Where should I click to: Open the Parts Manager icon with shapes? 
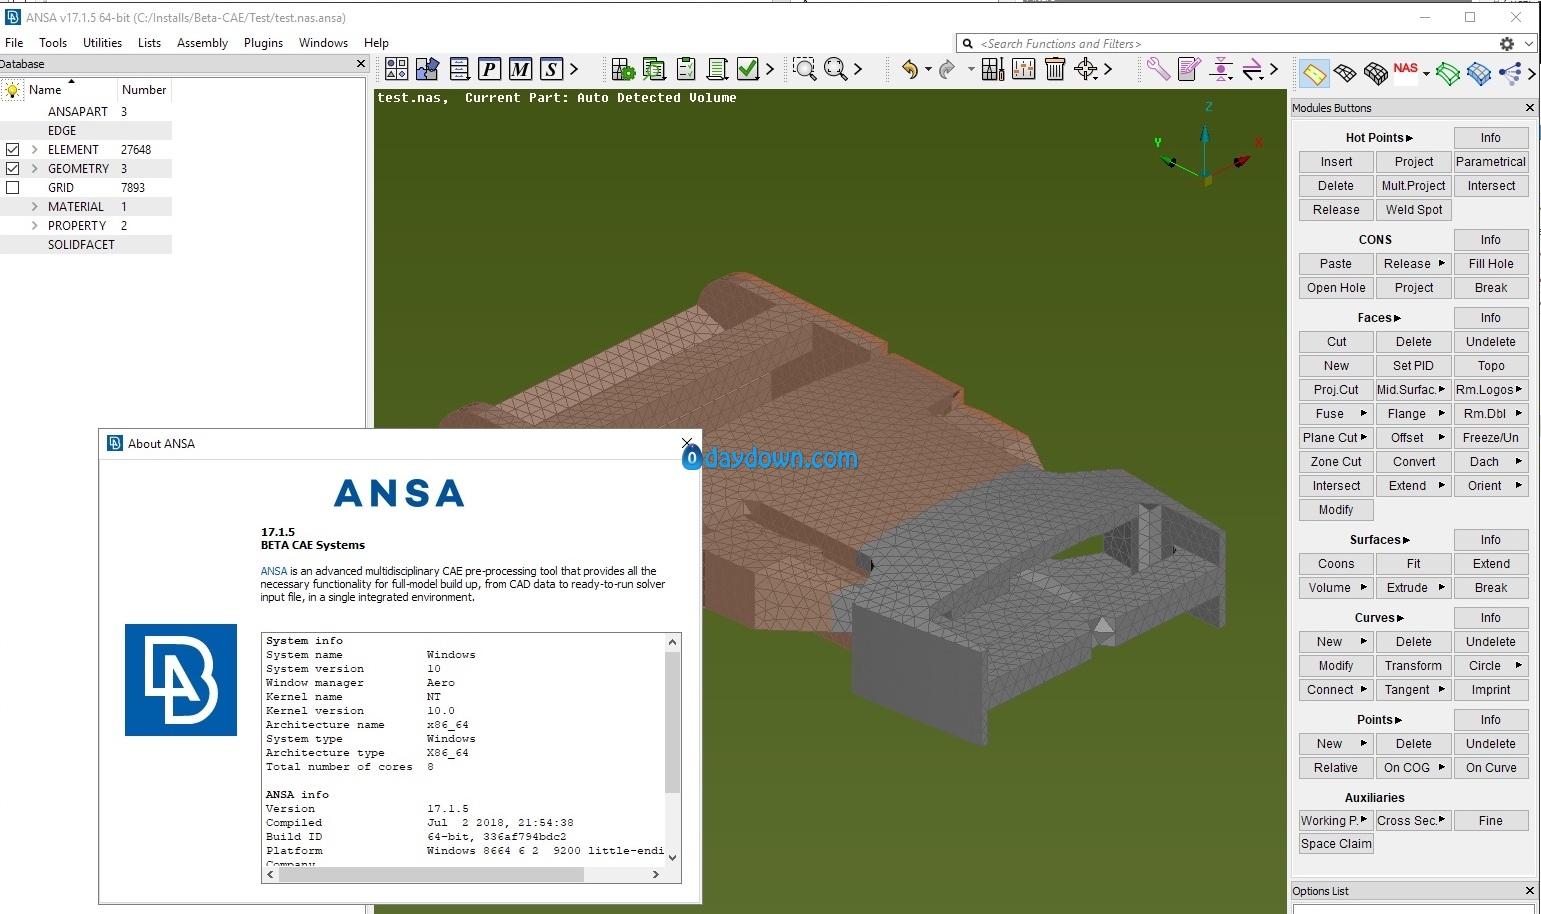396,69
